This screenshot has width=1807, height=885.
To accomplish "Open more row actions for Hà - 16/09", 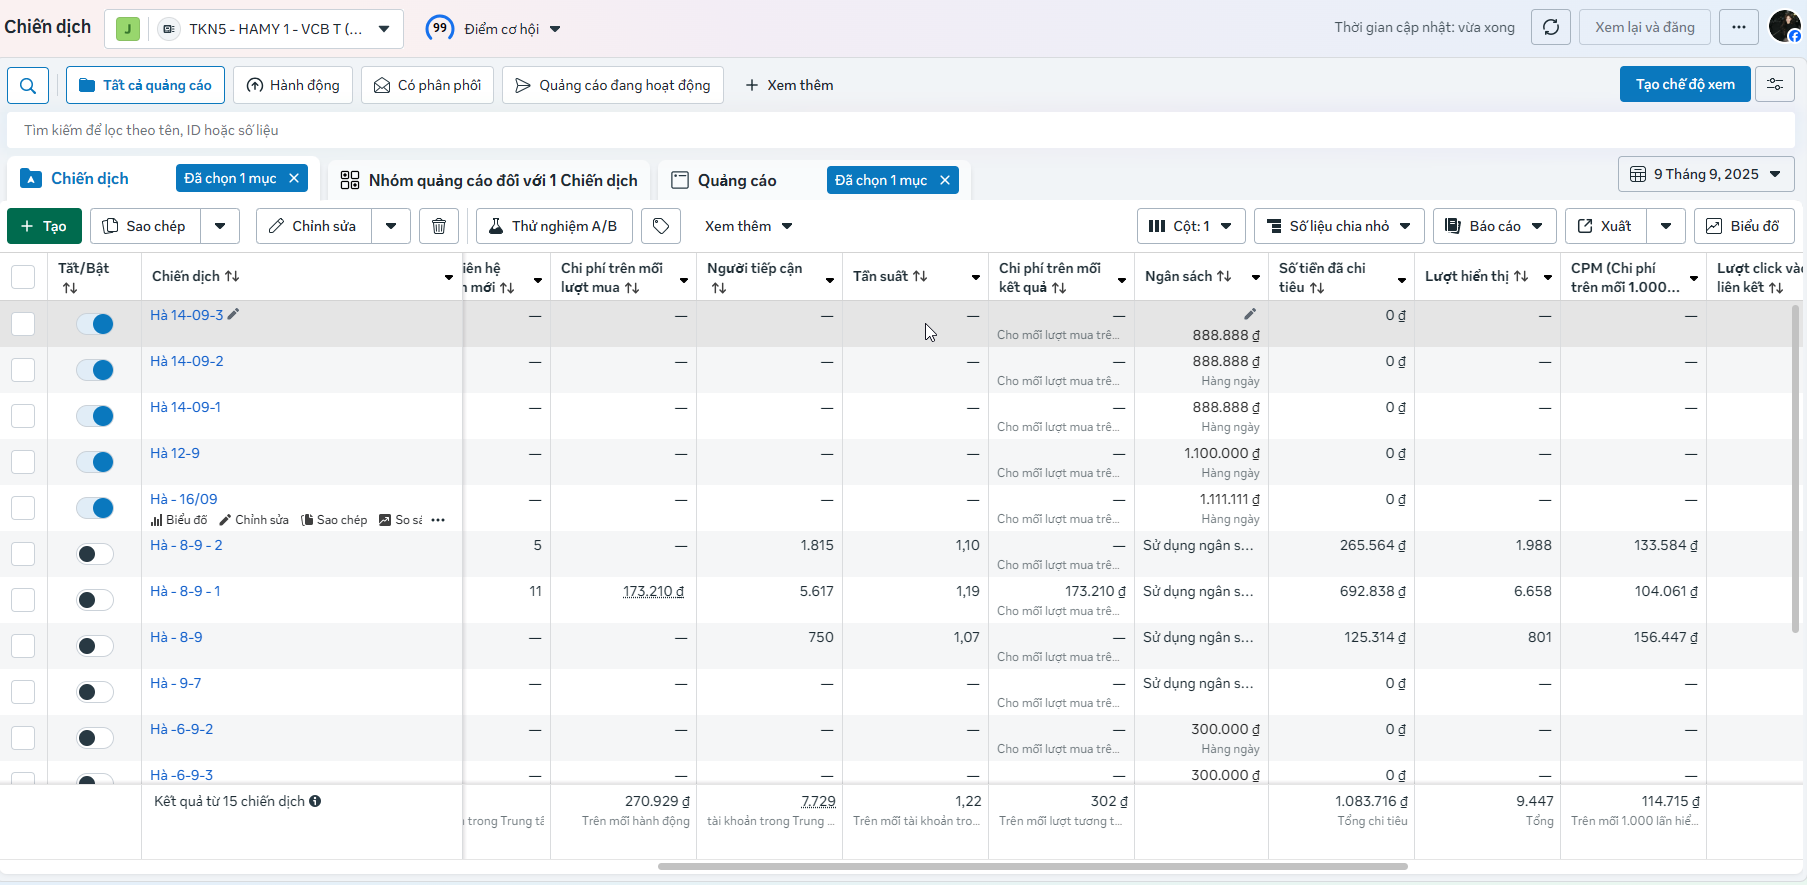I will tap(438, 520).
